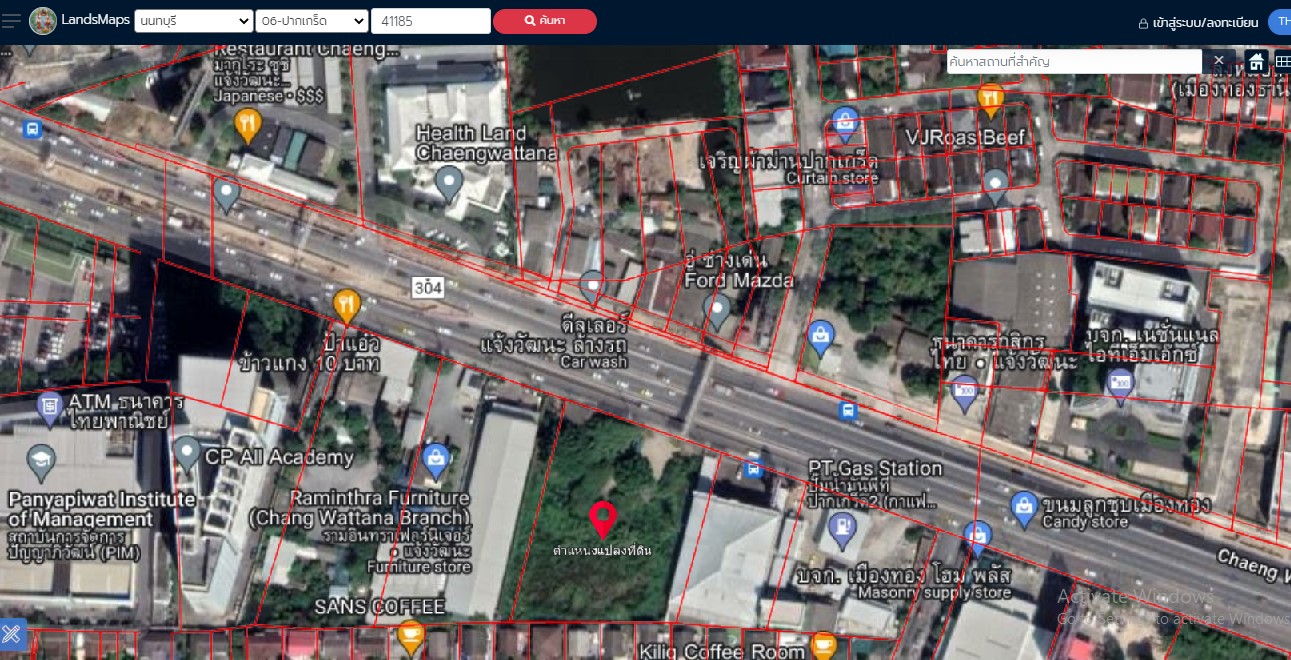Click the LandsMaps round logo emblem

point(43,21)
